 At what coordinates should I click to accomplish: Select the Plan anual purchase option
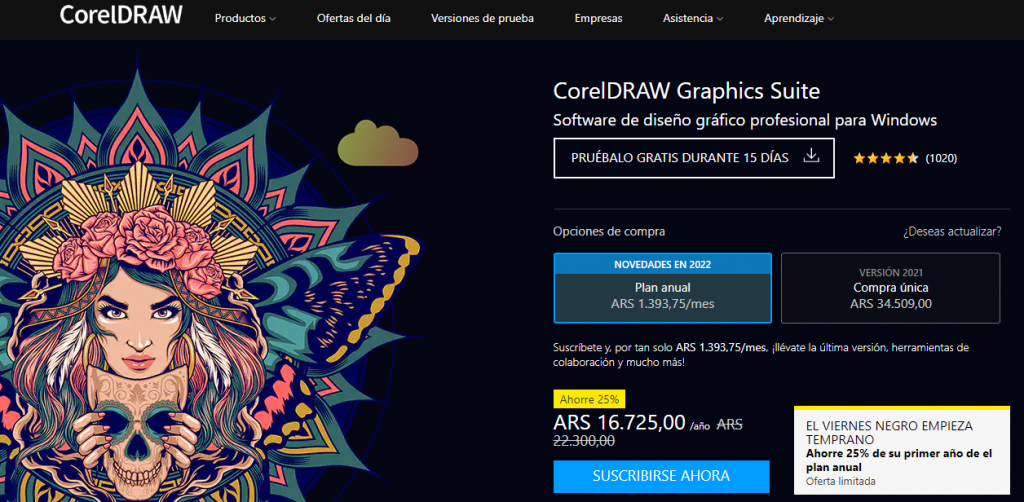(662, 288)
